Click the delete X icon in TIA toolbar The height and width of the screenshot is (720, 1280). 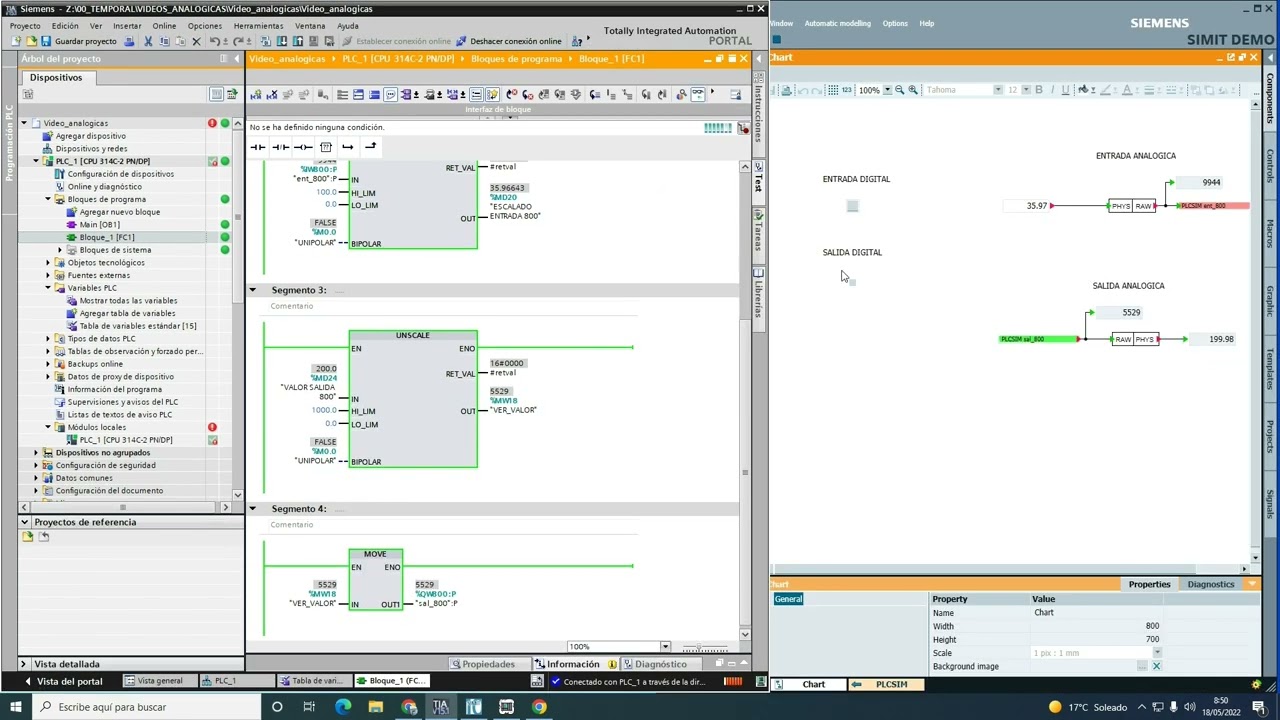(196, 41)
